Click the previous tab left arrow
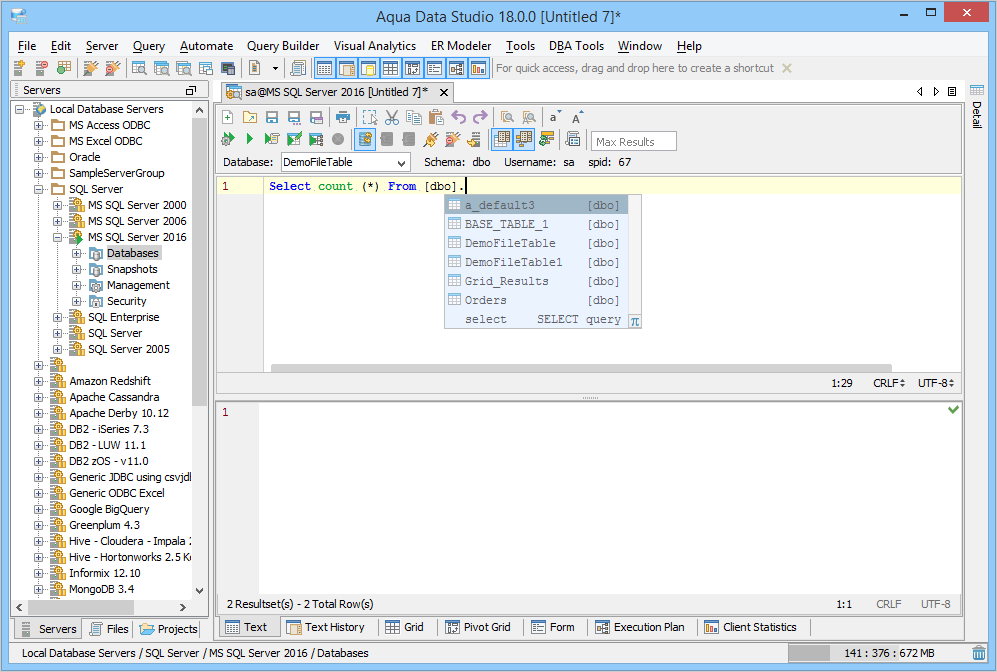Image resolution: width=997 pixels, height=672 pixels. point(919,92)
